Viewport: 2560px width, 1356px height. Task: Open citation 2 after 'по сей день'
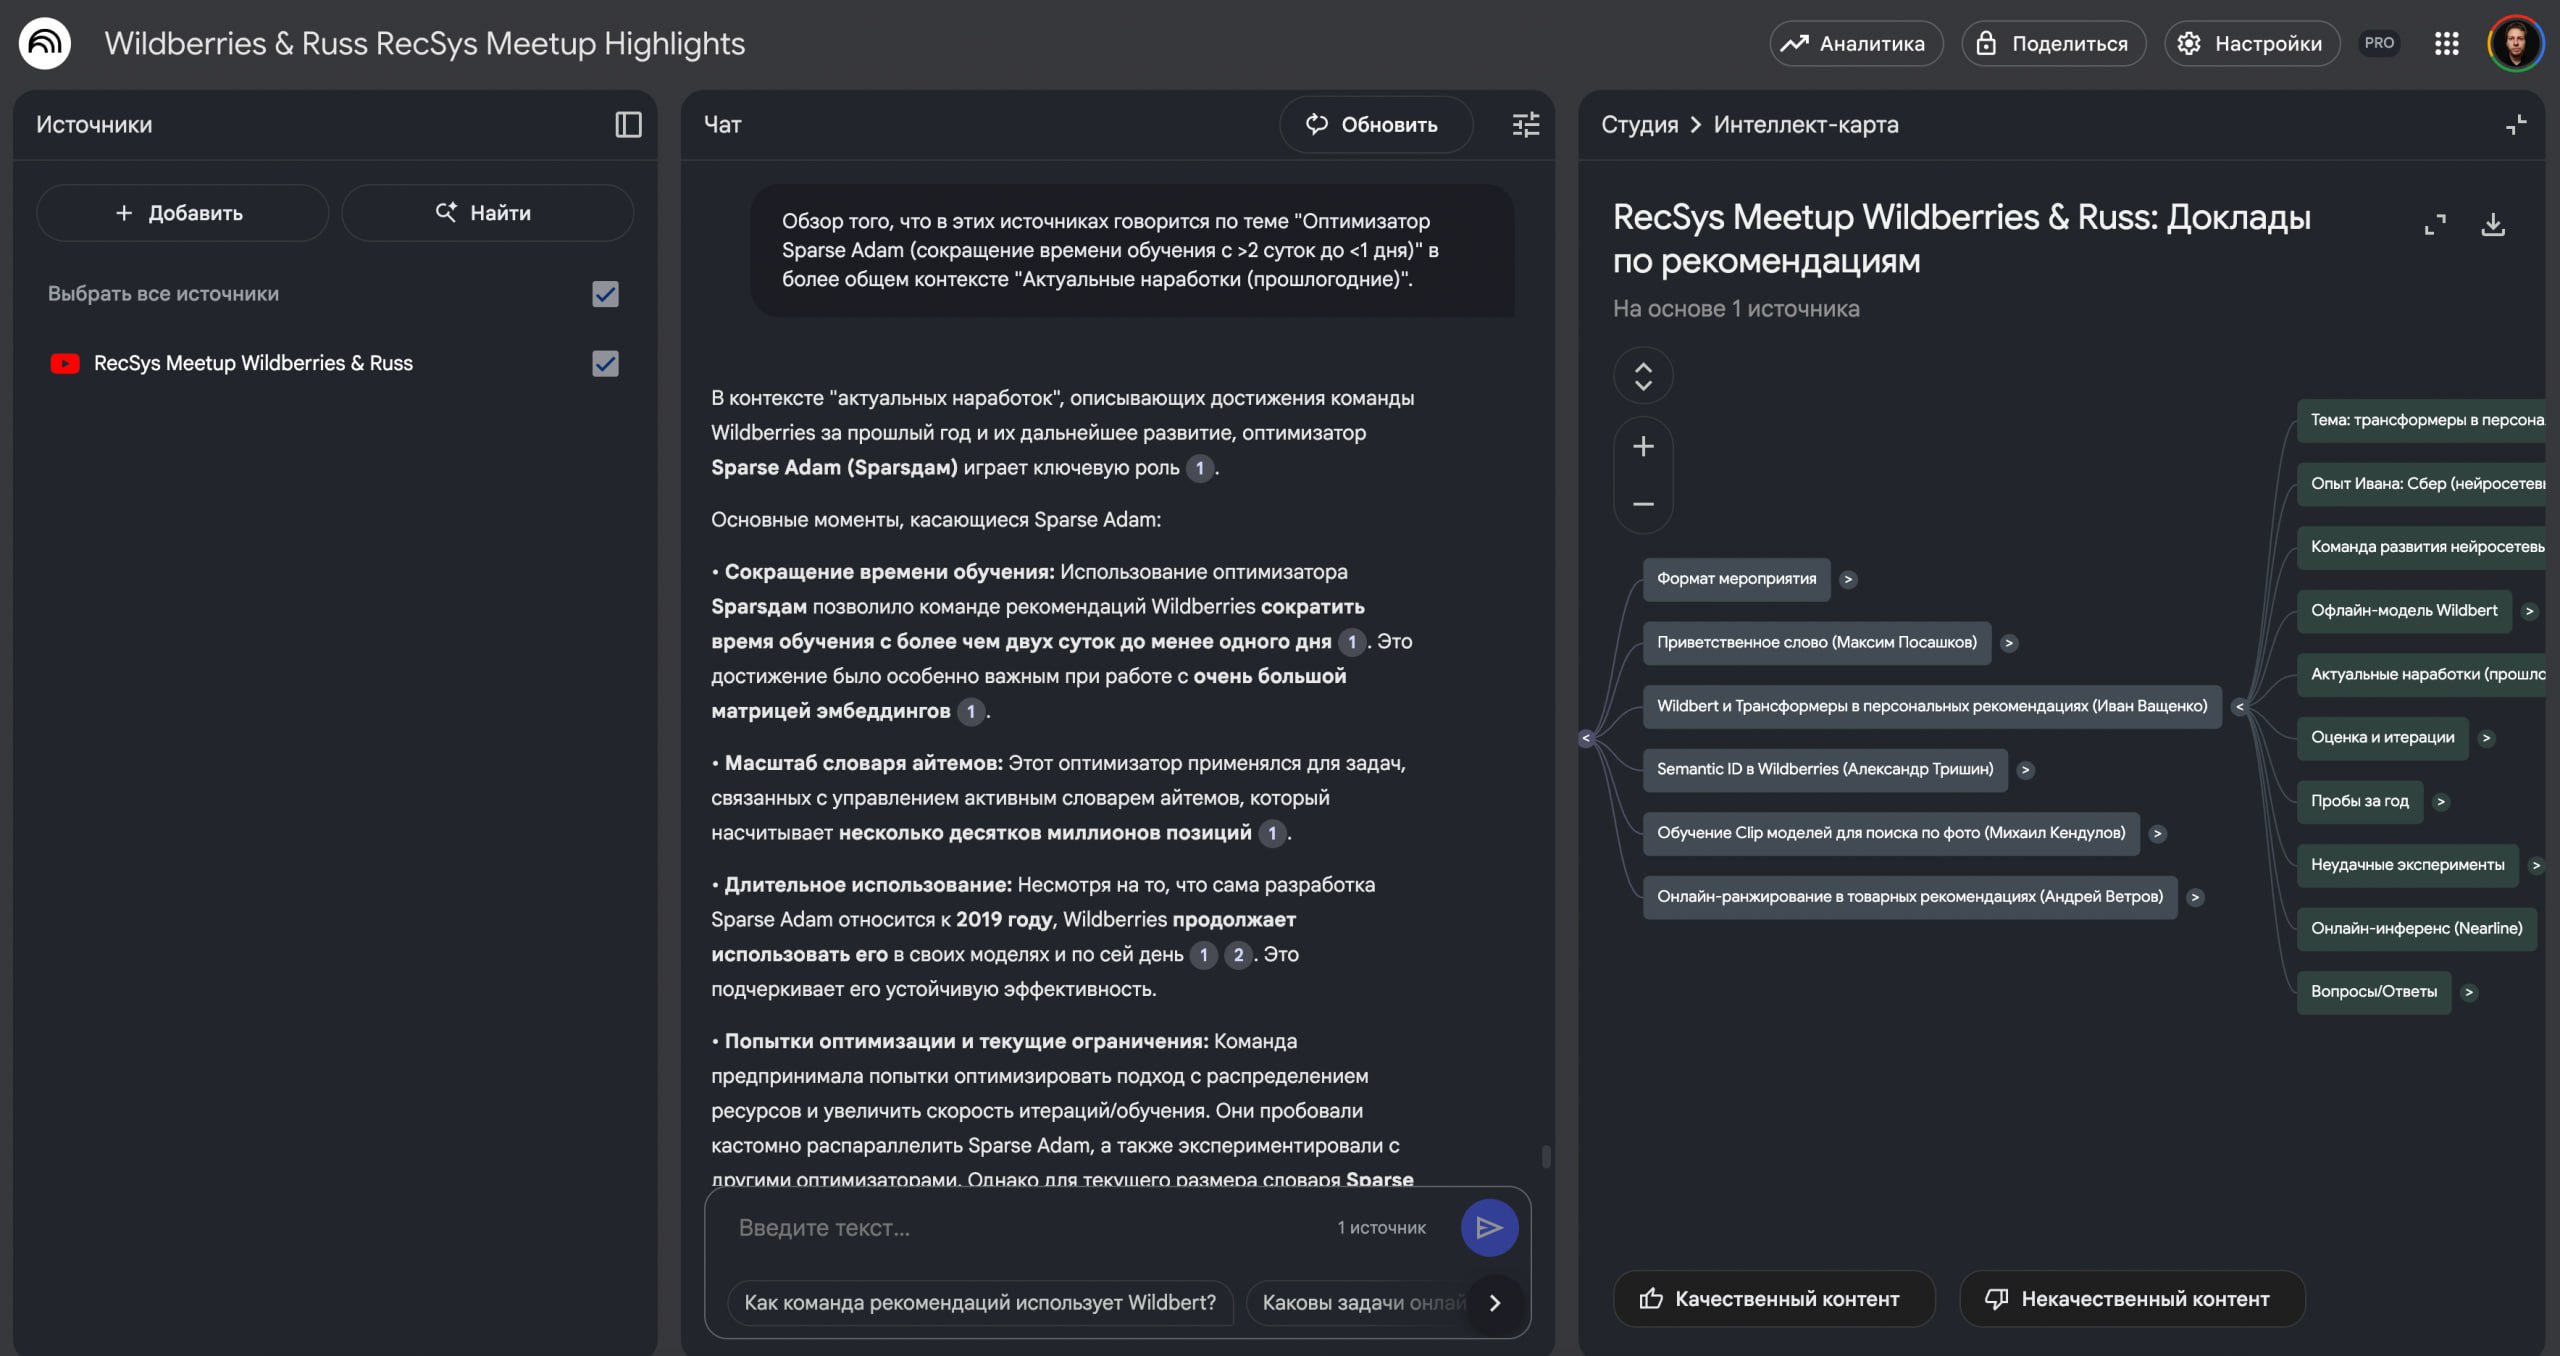[x=1238, y=955]
